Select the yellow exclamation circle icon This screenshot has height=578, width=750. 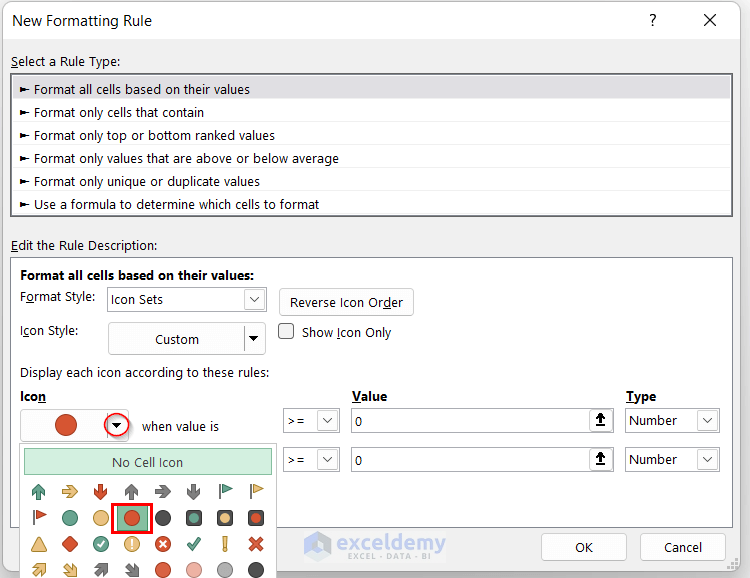pos(132,544)
